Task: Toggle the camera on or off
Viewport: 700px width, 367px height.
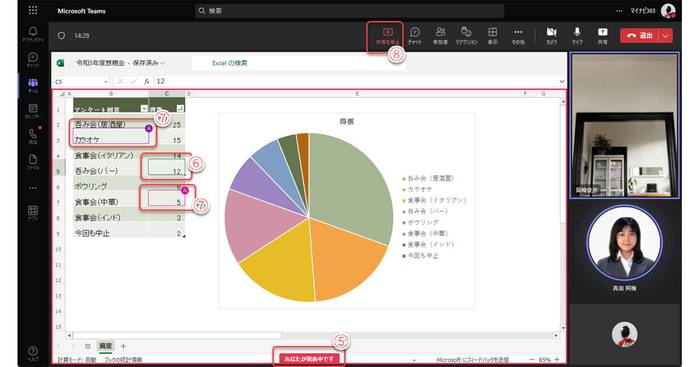Action: (552, 36)
